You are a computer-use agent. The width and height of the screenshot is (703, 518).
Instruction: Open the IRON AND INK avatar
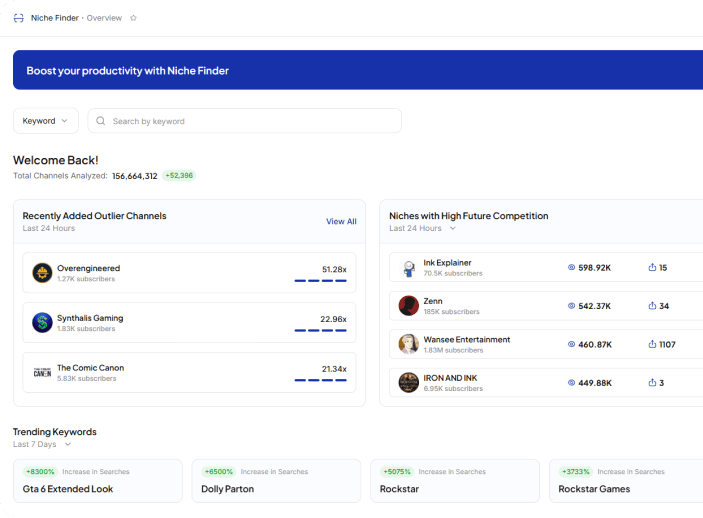tap(408, 383)
